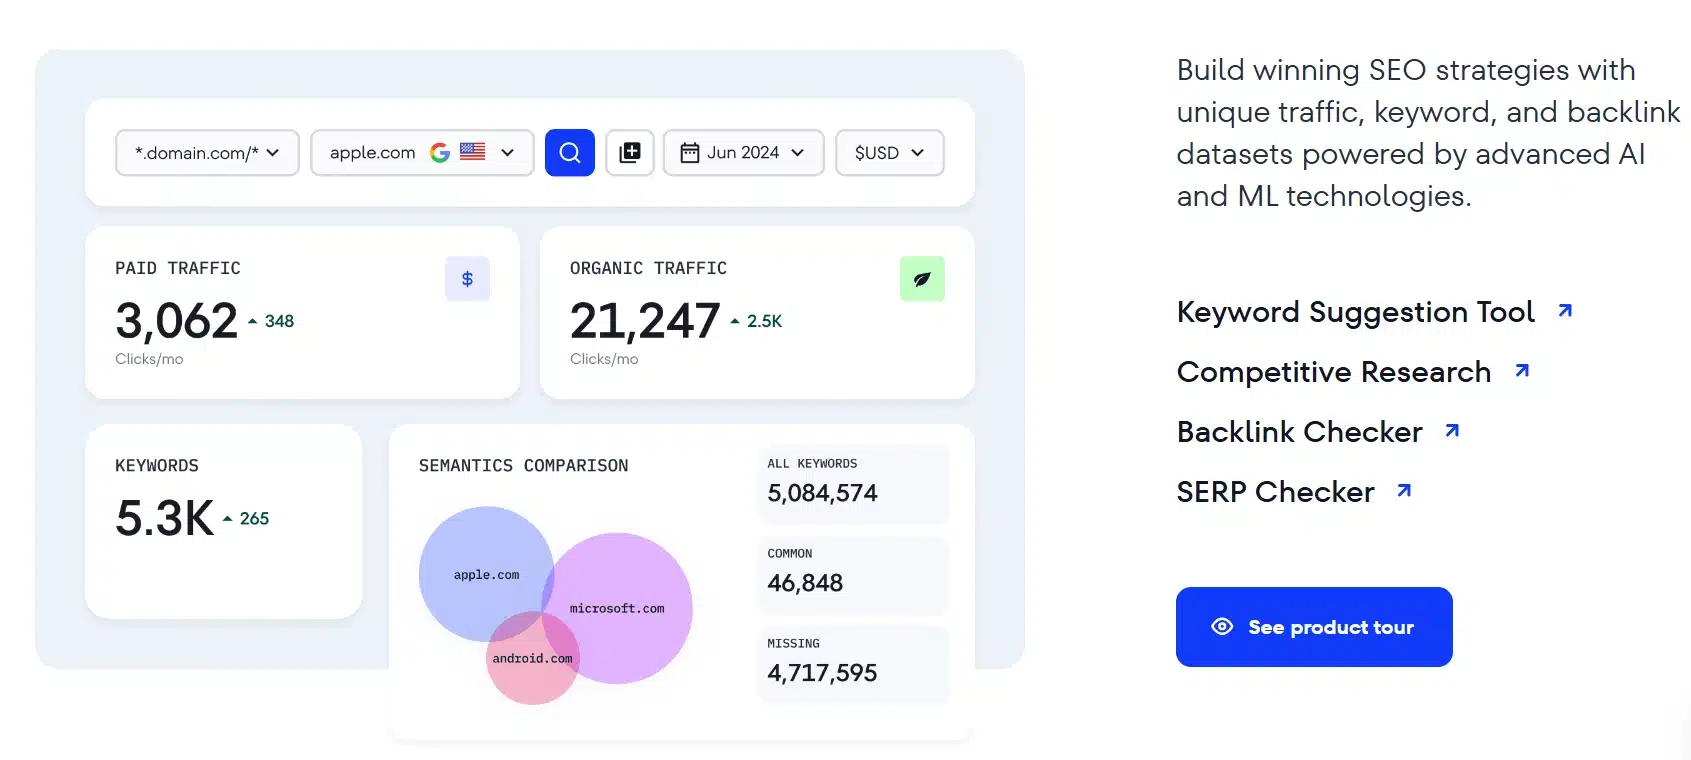This screenshot has height=760, width=1691.
Task: Open the $USD currency dropdown
Action: click(889, 152)
